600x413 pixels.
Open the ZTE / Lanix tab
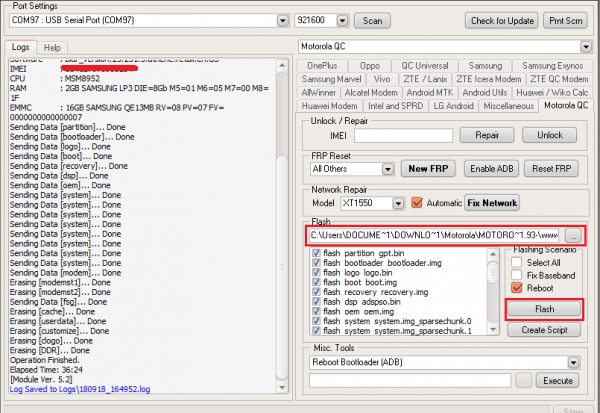click(x=425, y=79)
